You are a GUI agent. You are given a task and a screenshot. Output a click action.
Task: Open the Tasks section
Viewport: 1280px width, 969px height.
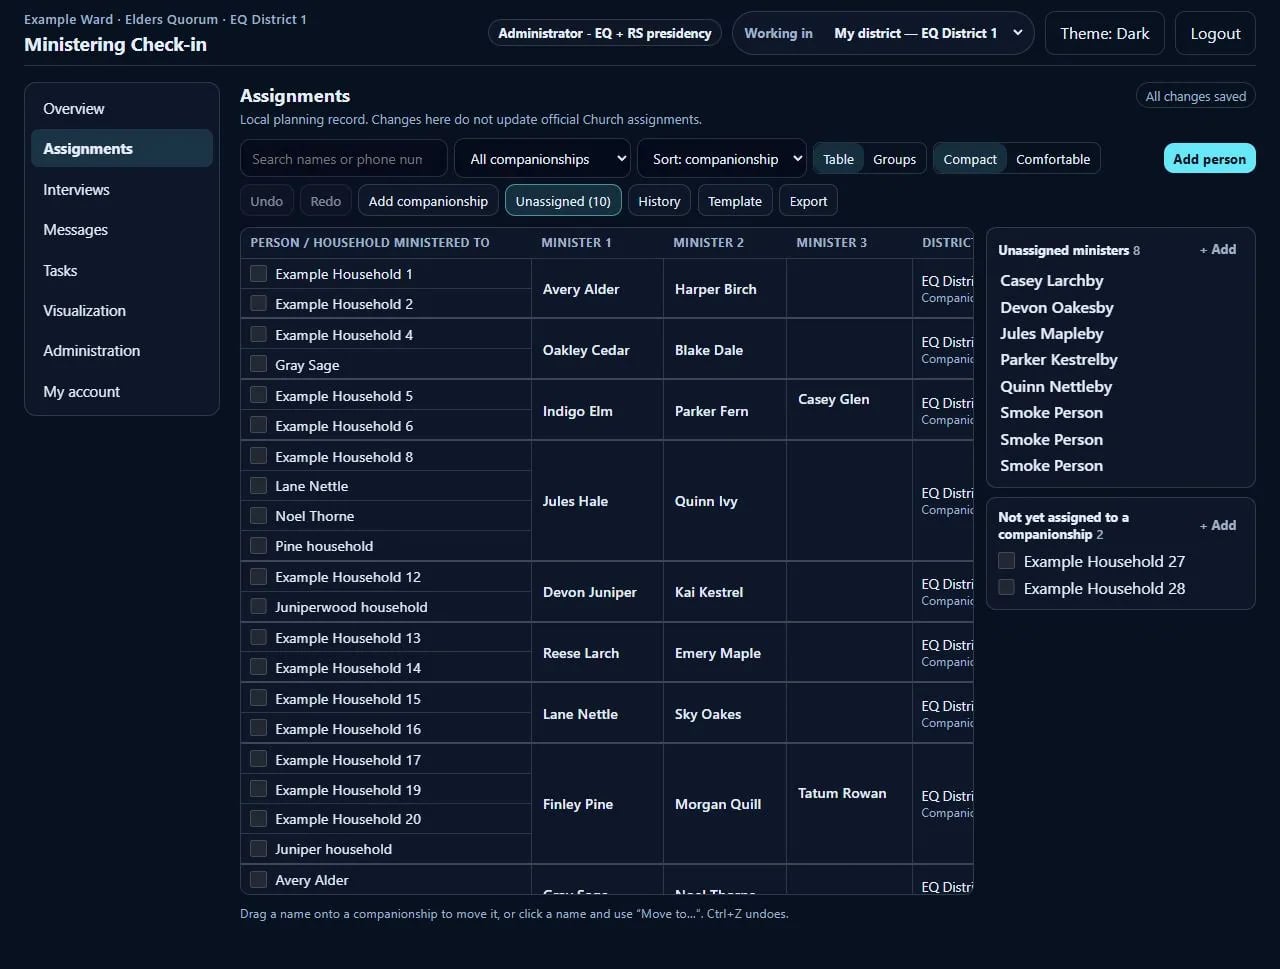122,270
